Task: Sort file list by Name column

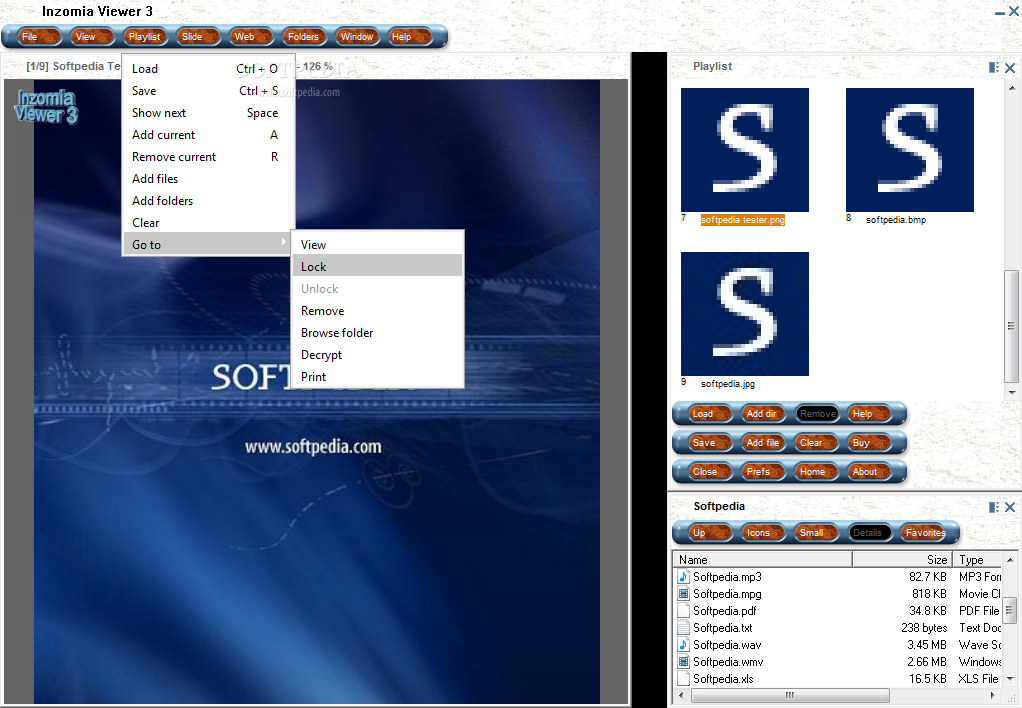Action: (763, 560)
